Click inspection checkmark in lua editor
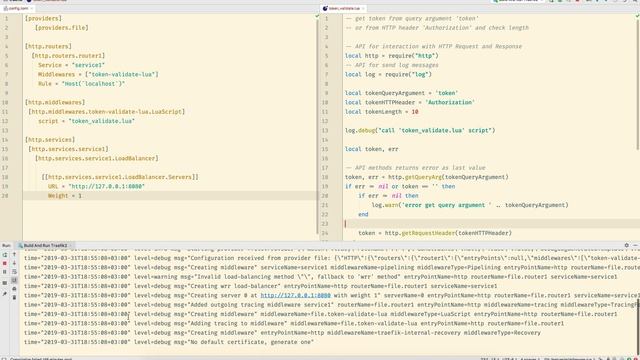The height and width of the screenshot is (360, 640). (637, 16)
